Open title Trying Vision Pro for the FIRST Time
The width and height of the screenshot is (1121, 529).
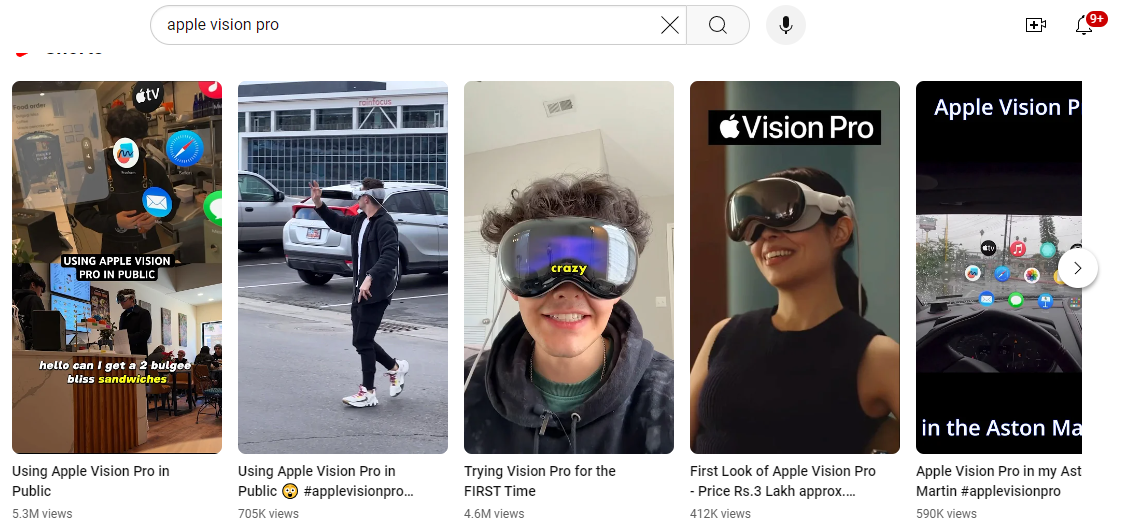pos(540,481)
